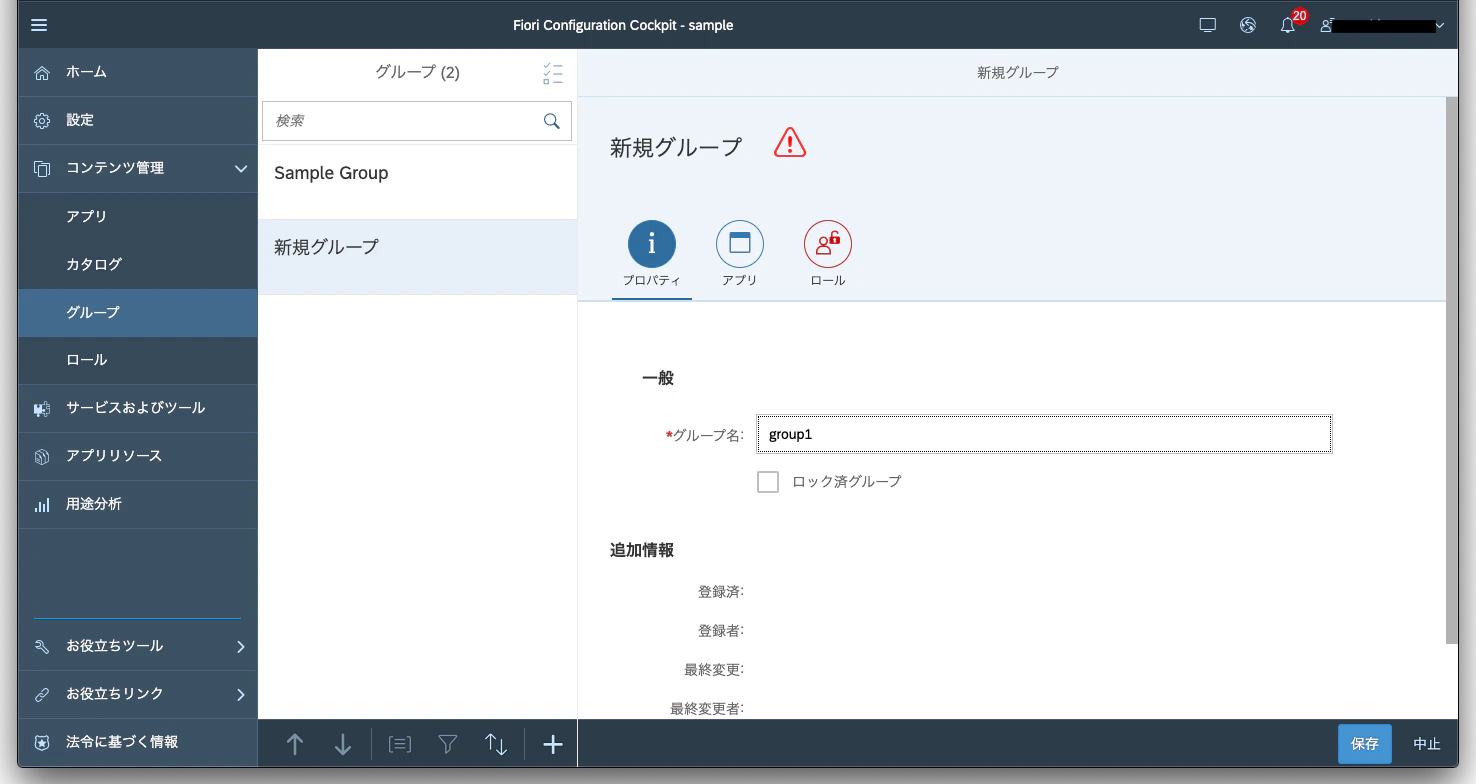1476x784 pixels.
Task: Switch to the プロパティ tab
Action: coord(652,255)
